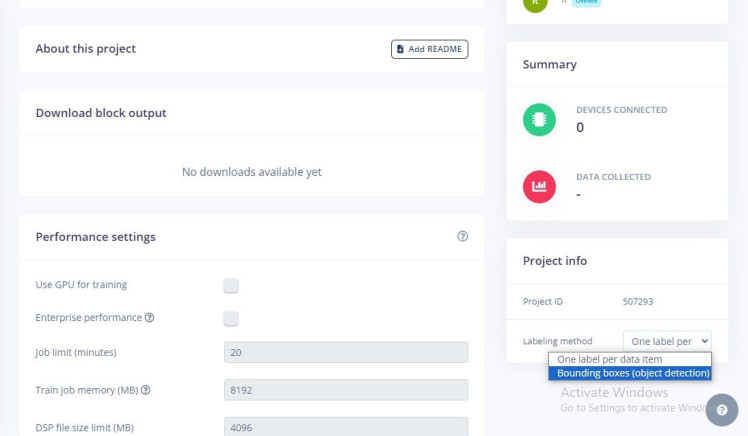748x436 pixels.
Task: Click the green Devices Connected chip icon
Action: coord(539,119)
